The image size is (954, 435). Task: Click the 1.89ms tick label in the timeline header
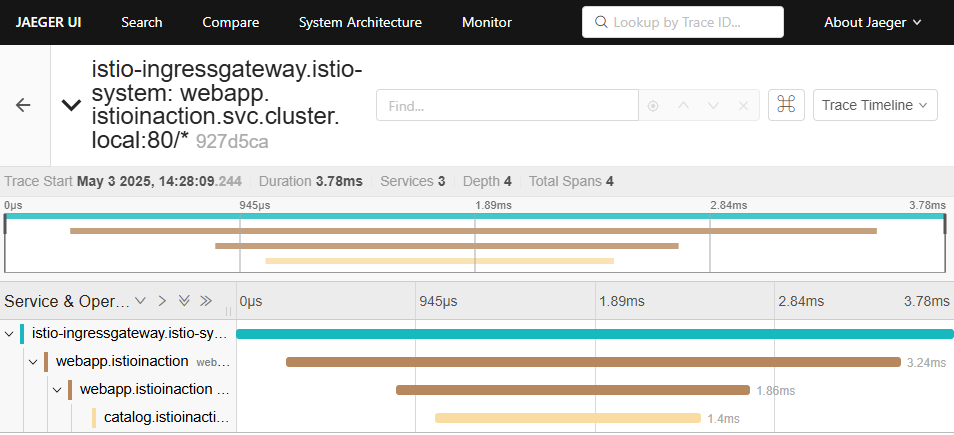[622, 301]
